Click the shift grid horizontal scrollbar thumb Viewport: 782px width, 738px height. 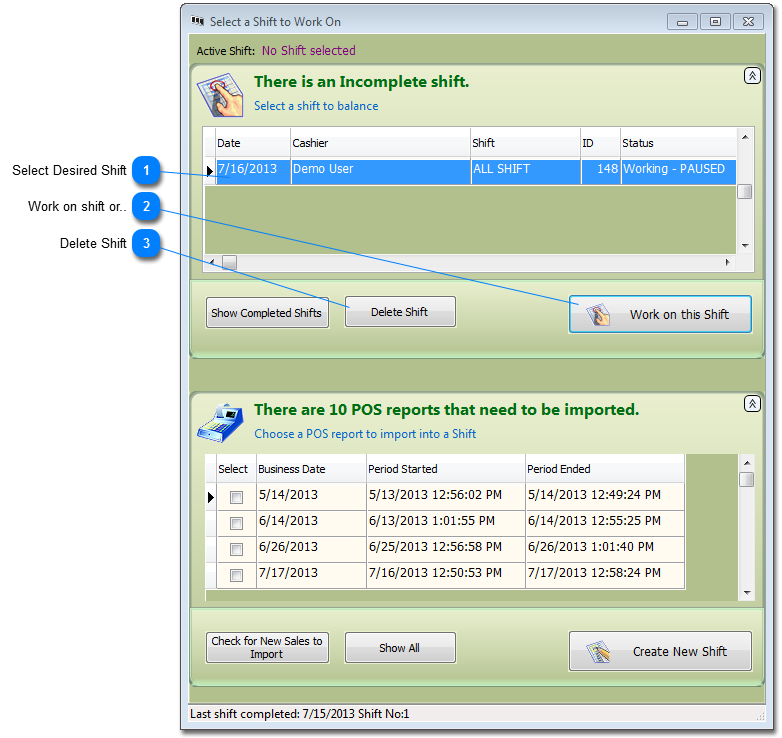pos(229,262)
